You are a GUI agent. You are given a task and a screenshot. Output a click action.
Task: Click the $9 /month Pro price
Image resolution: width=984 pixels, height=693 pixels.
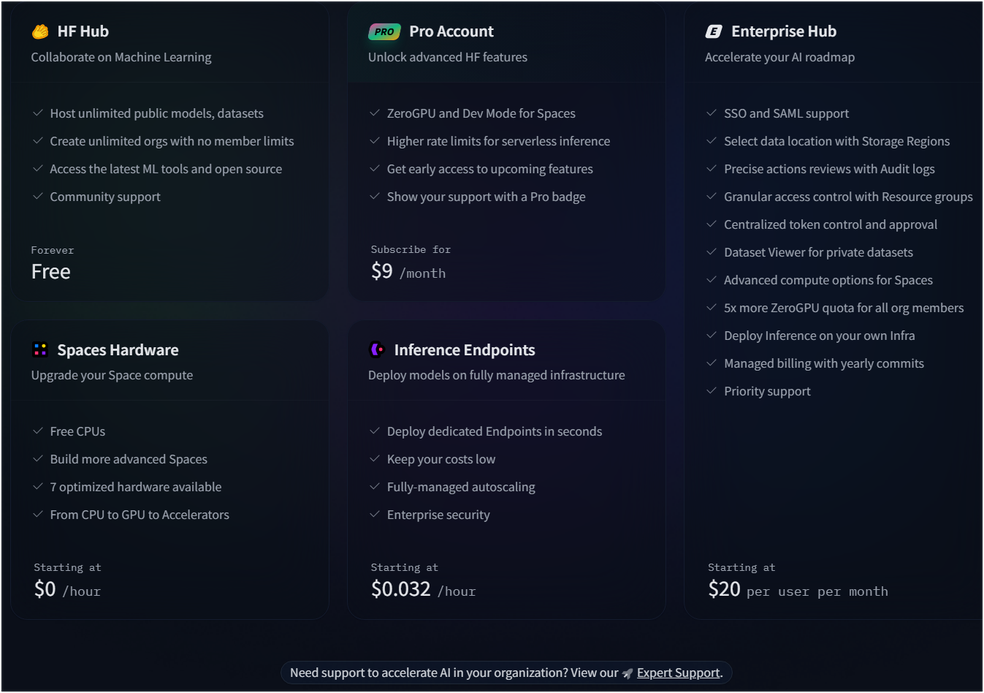click(x=408, y=271)
